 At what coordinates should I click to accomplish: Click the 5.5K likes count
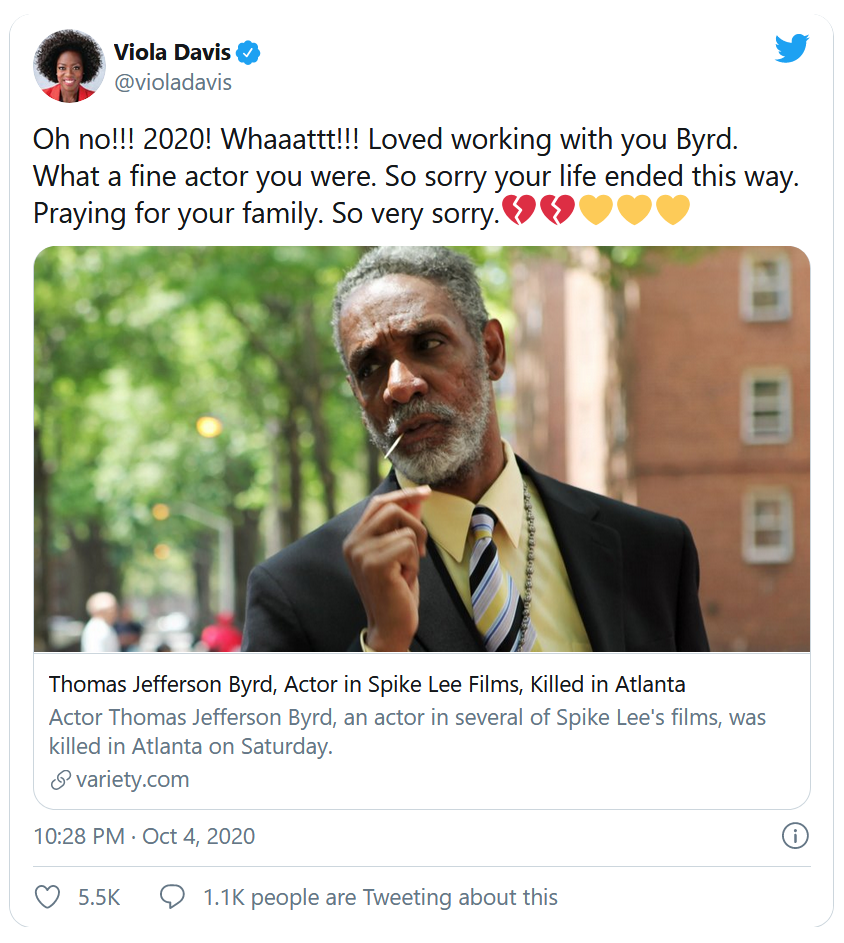click(99, 898)
